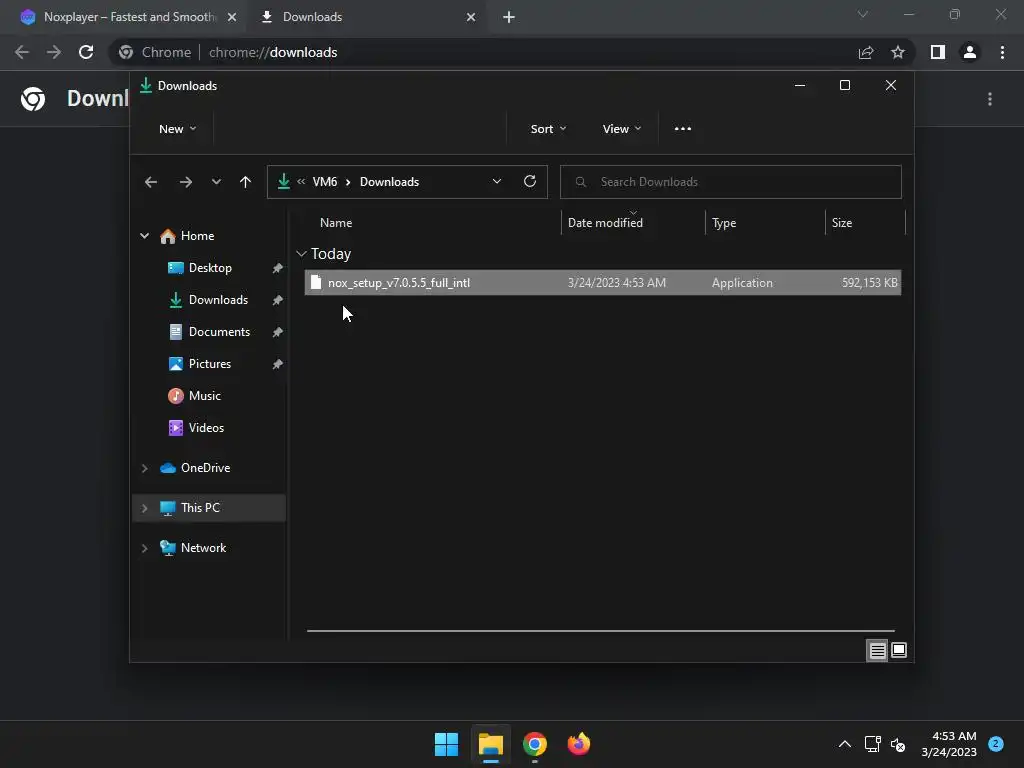Close the Downloads Chrome tab
1024x768 pixels.
point(471,17)
